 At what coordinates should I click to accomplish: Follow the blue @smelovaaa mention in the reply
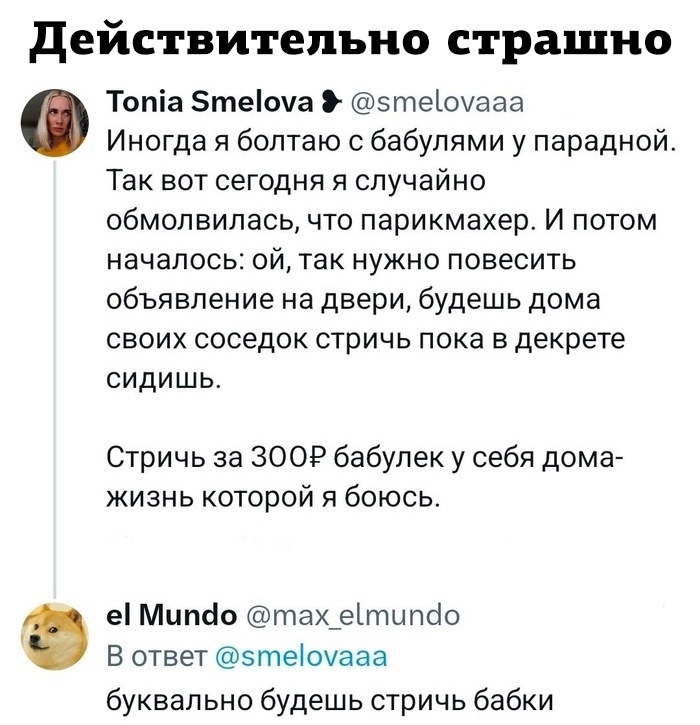[x=301, y=657]
